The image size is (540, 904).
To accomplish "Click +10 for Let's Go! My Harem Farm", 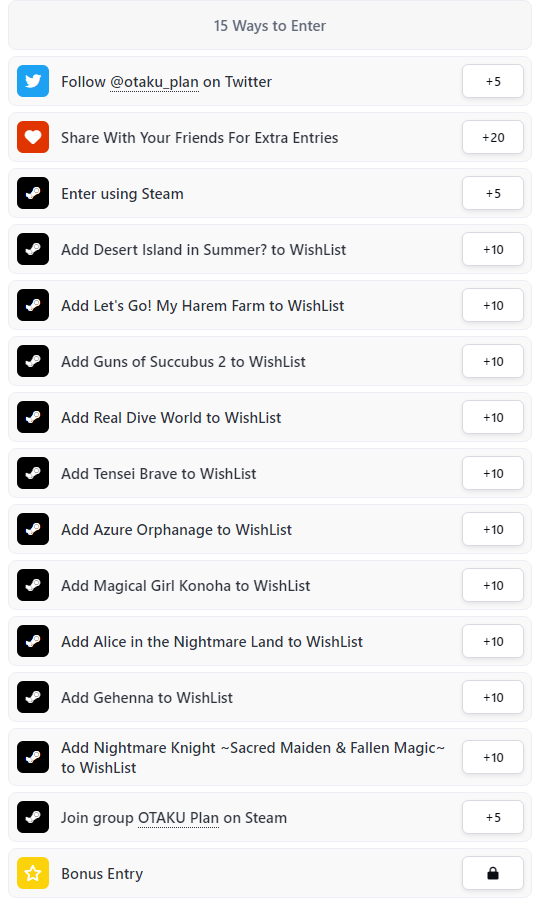I will (x=493, y=305).
